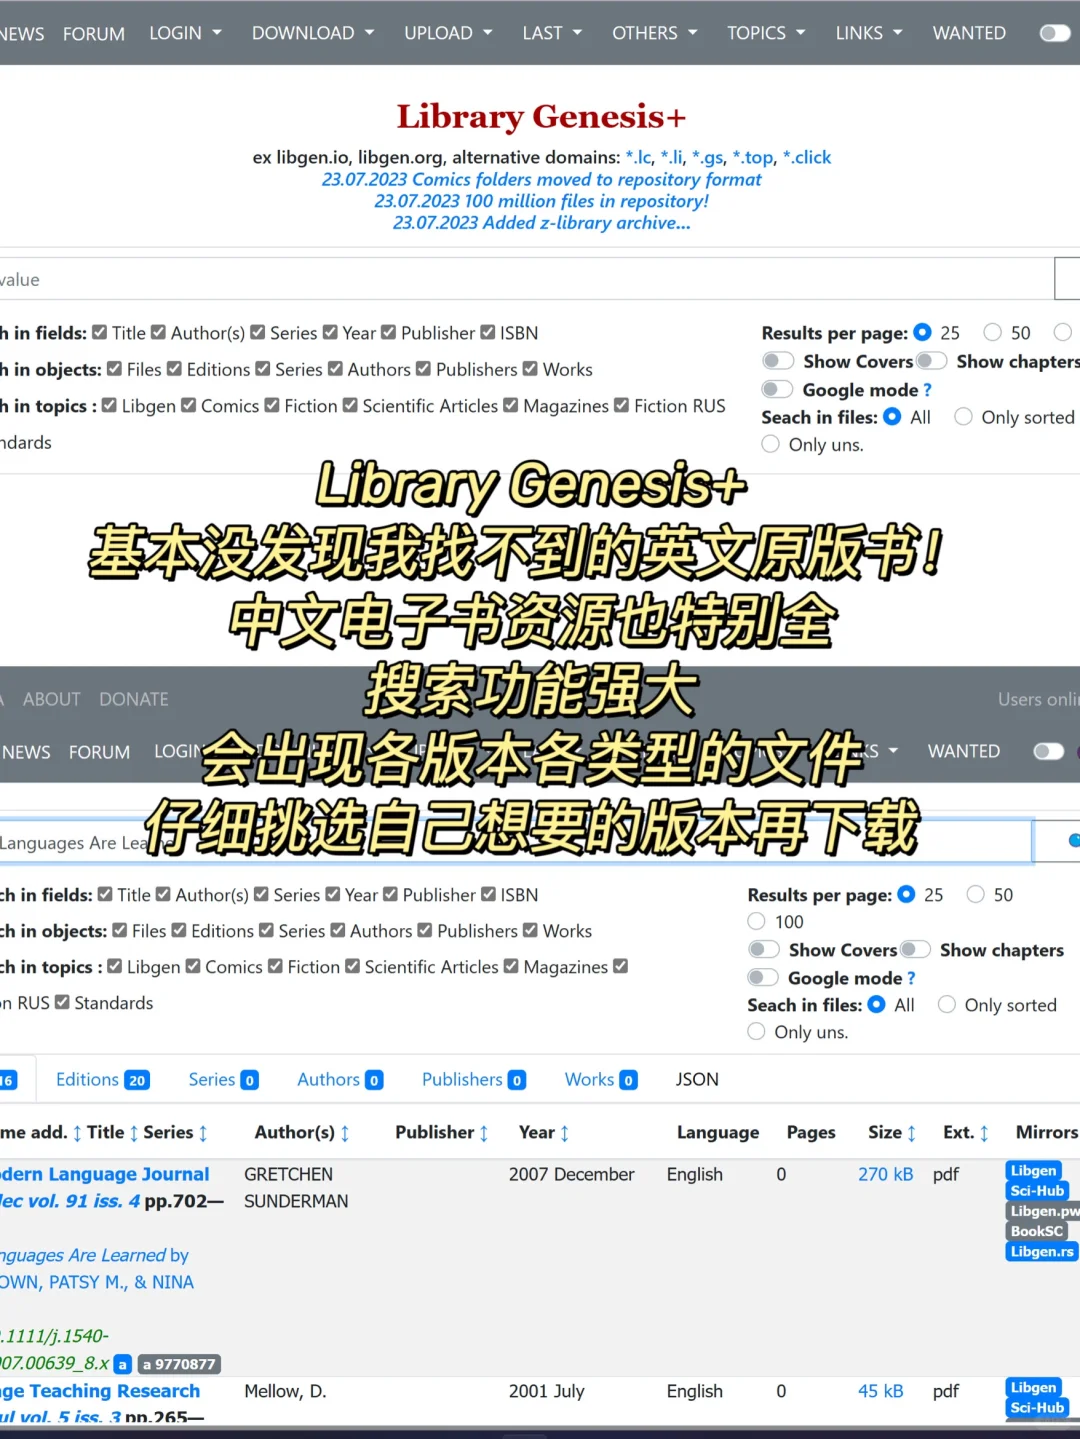Expand the TOPICS dropdown menu
This screenshot has height=1439, width=1080.
766,33
